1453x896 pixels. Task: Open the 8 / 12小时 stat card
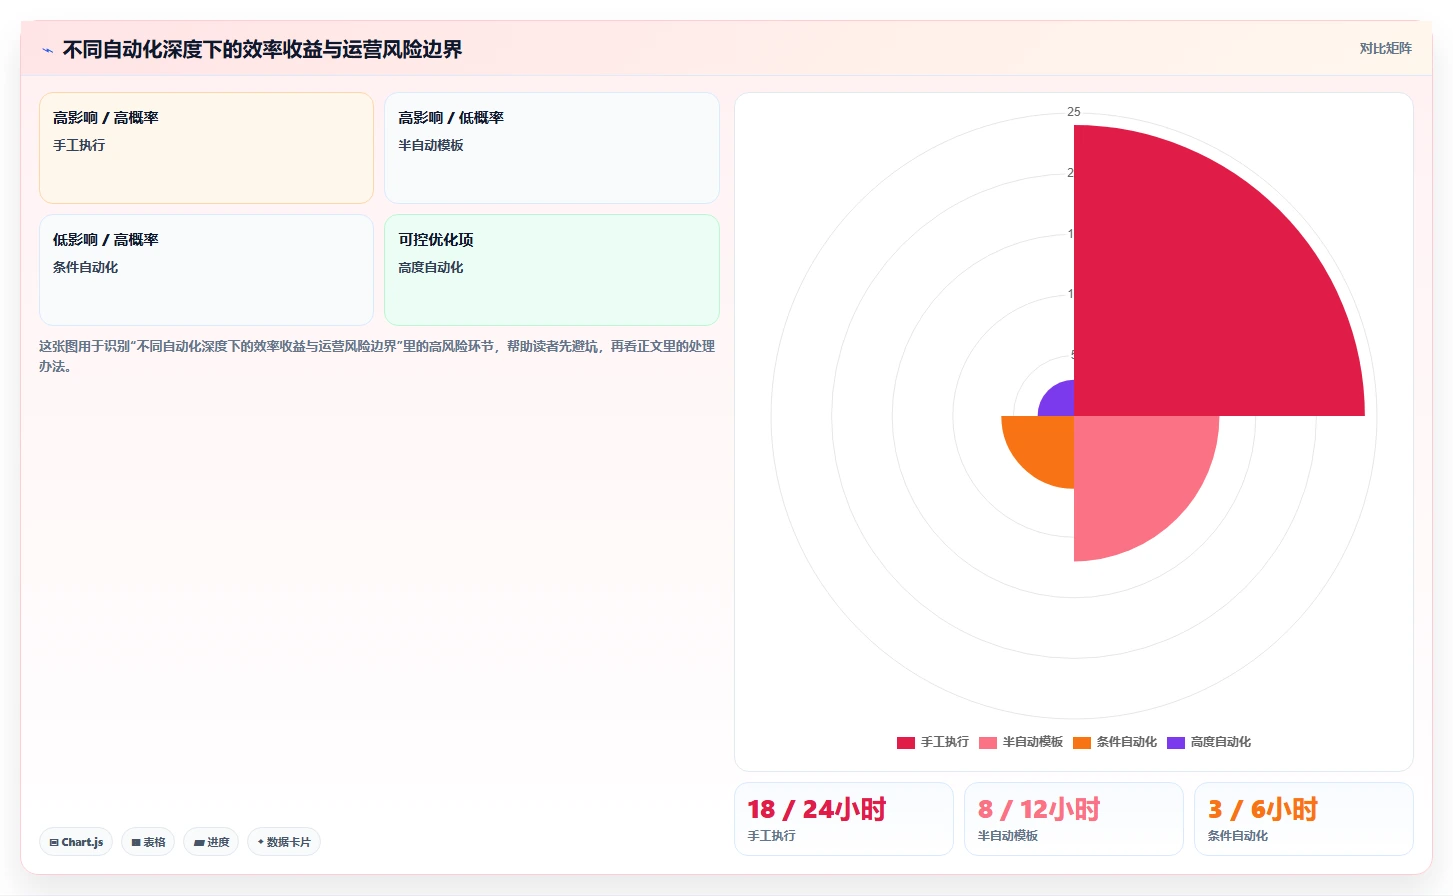1074,819
